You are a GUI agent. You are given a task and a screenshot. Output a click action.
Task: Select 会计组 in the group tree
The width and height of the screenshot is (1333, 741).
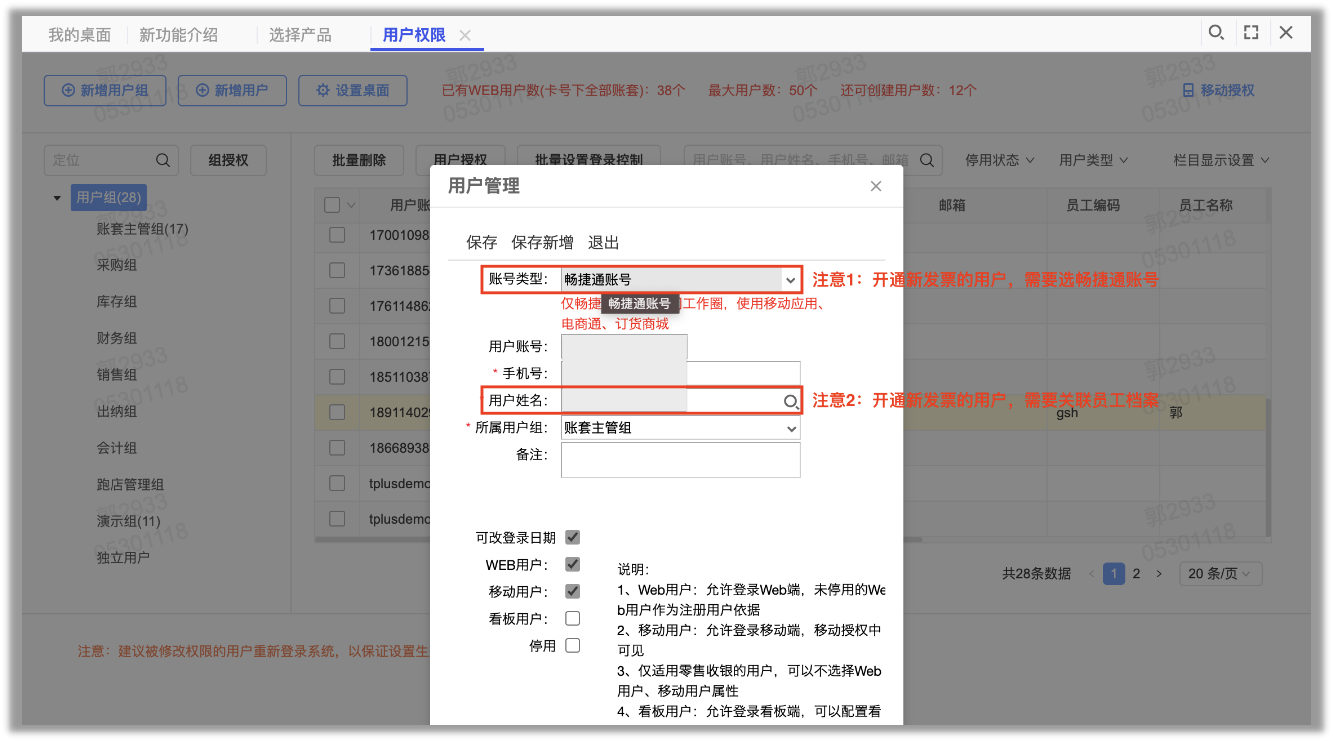pos(117,448)
